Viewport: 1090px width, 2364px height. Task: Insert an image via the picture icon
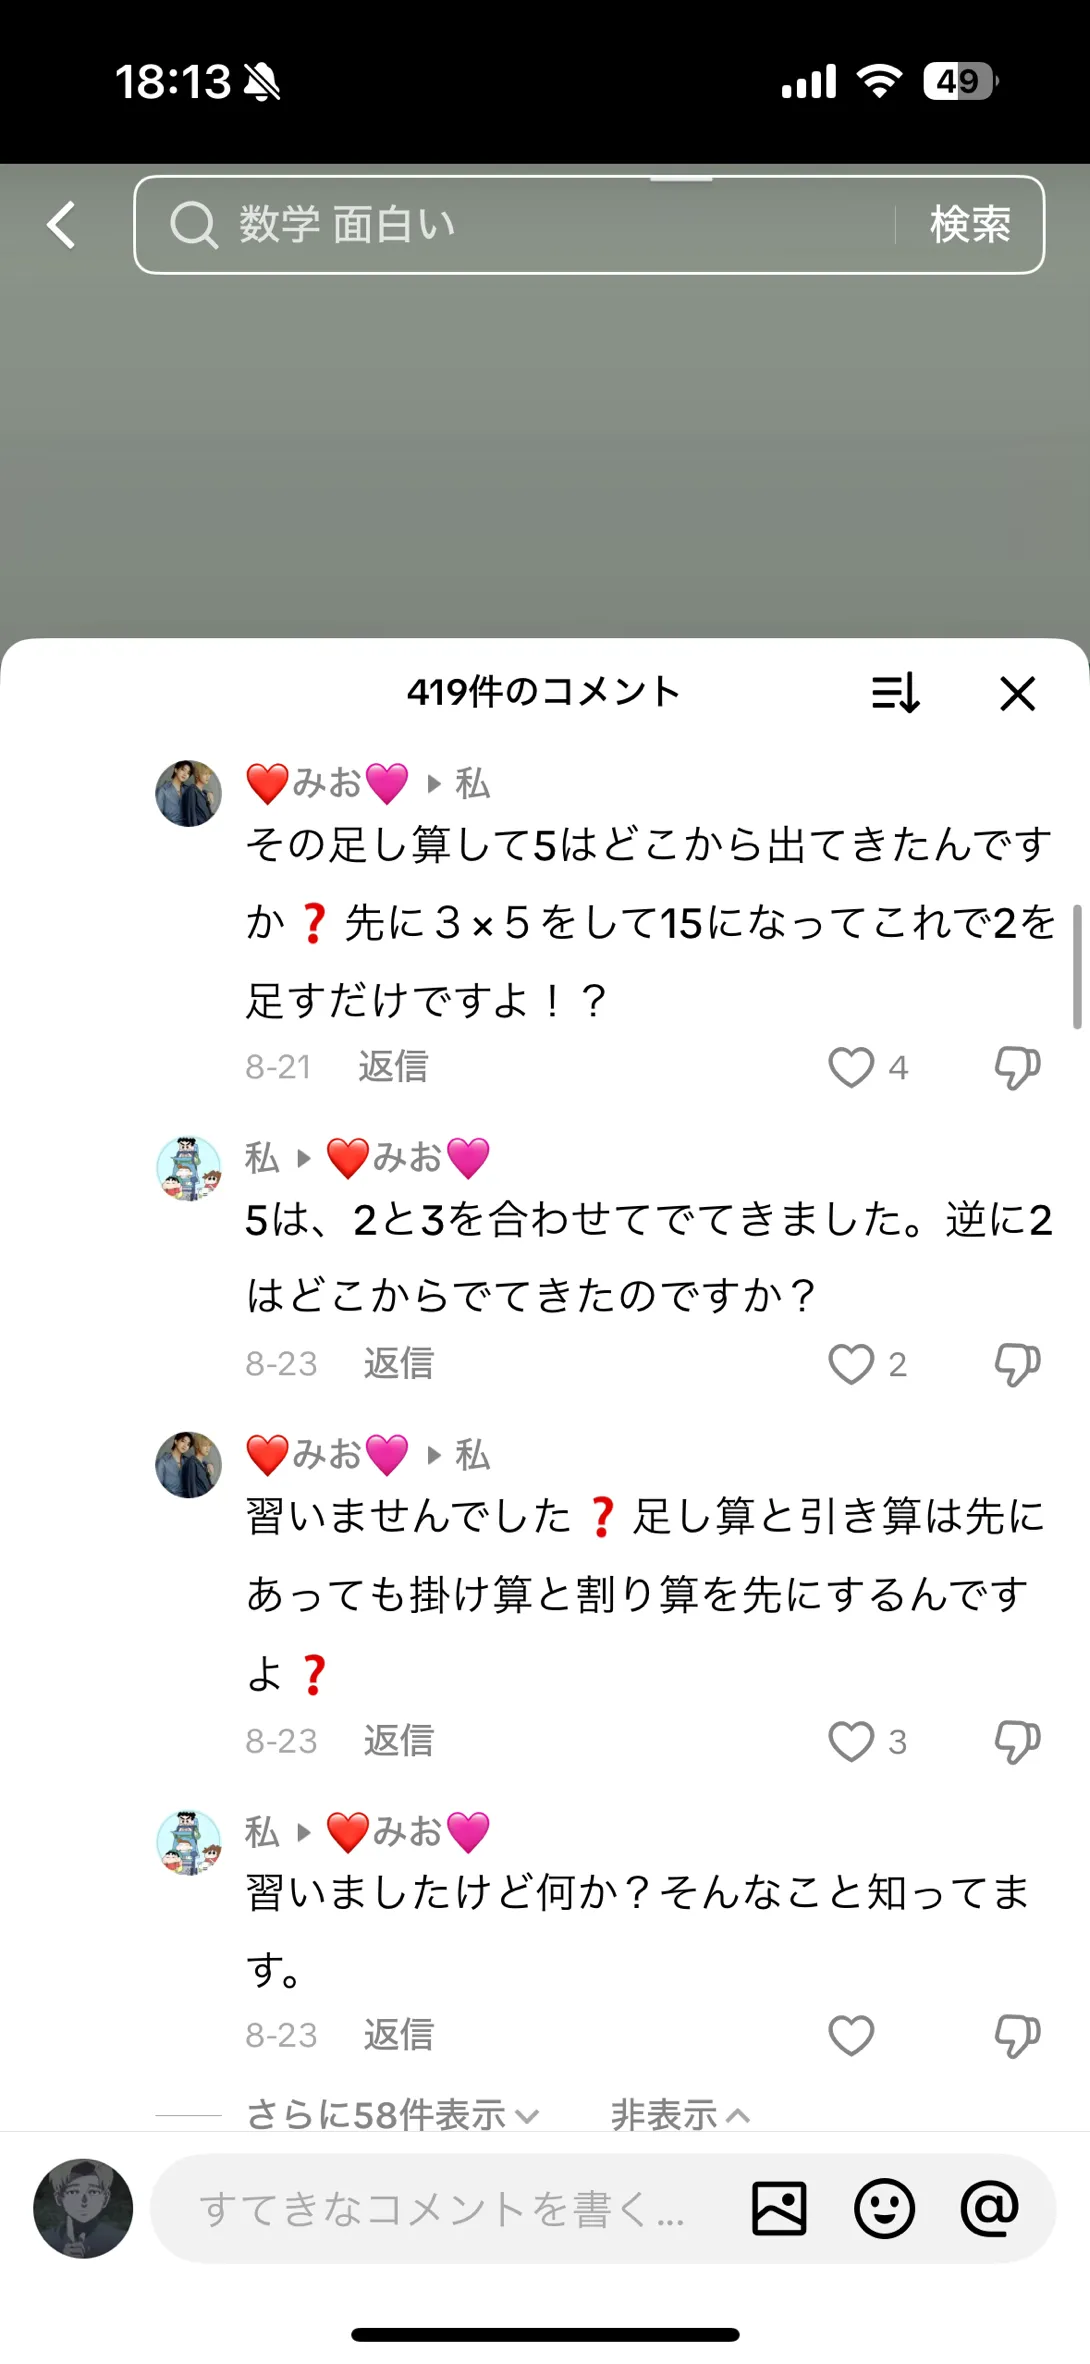click(x=779, y=2208)
